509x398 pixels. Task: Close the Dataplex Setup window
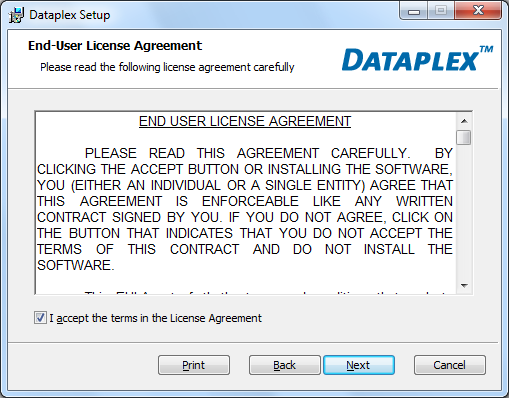coord(478,11)
